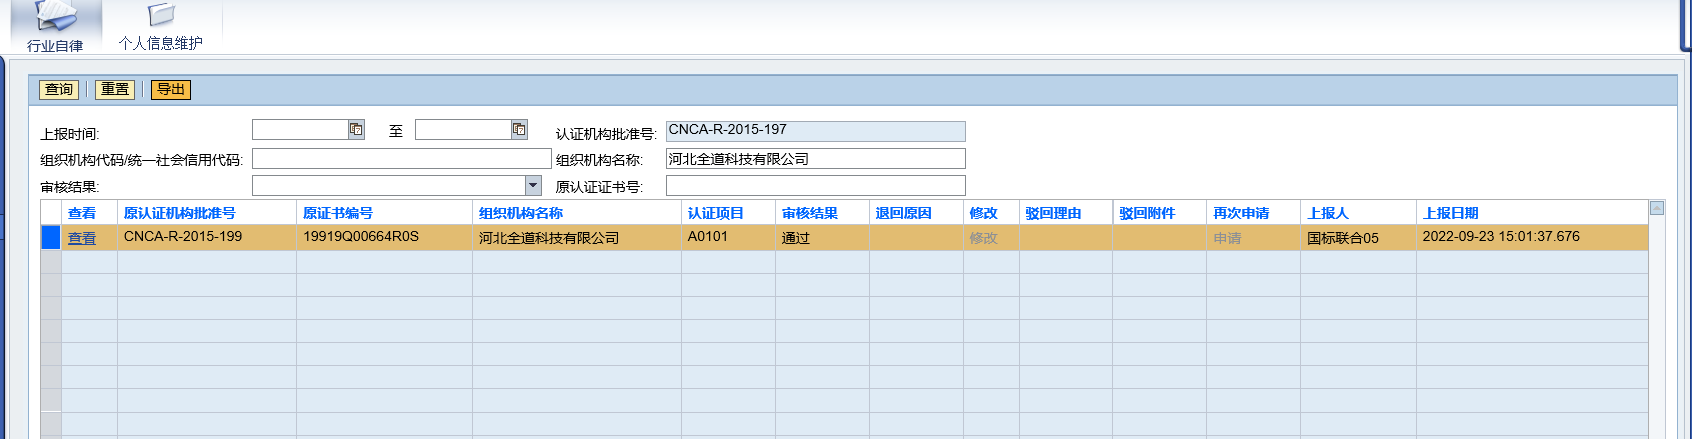
Task: Focus the 上报时间 start date field
Action: [300, 129]
